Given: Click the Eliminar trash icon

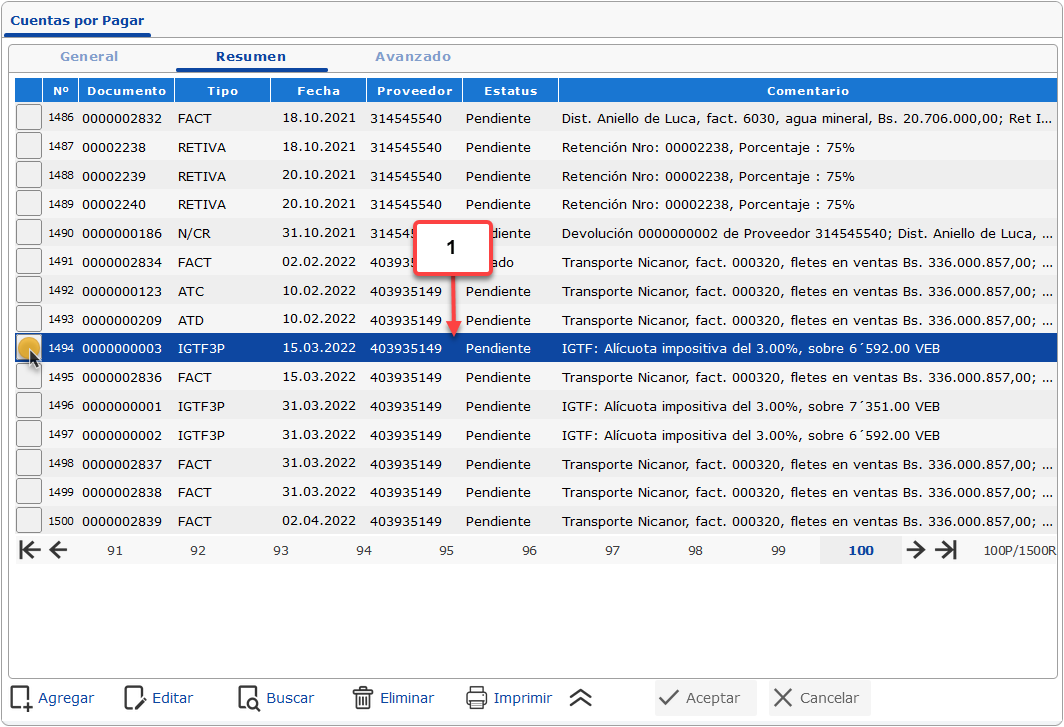Looking at the screenshot, I should [x=363, y=698].
